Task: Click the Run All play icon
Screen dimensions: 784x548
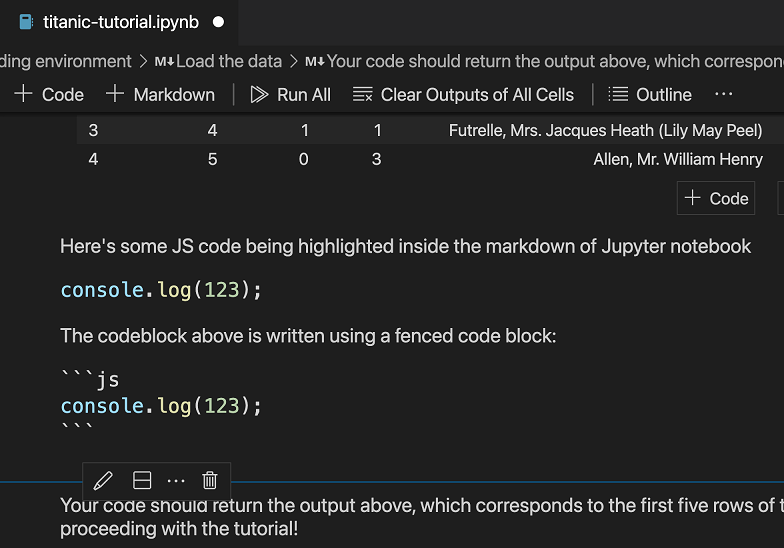Action: 259,94
